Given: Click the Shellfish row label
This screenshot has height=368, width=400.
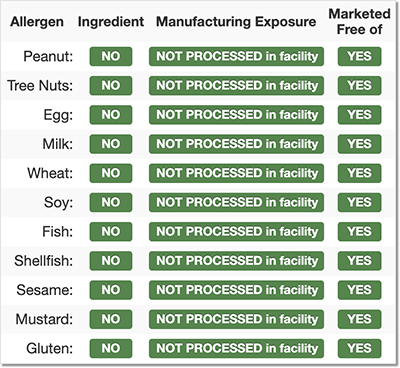Looking at the screenshot, I should pos(44,261).
